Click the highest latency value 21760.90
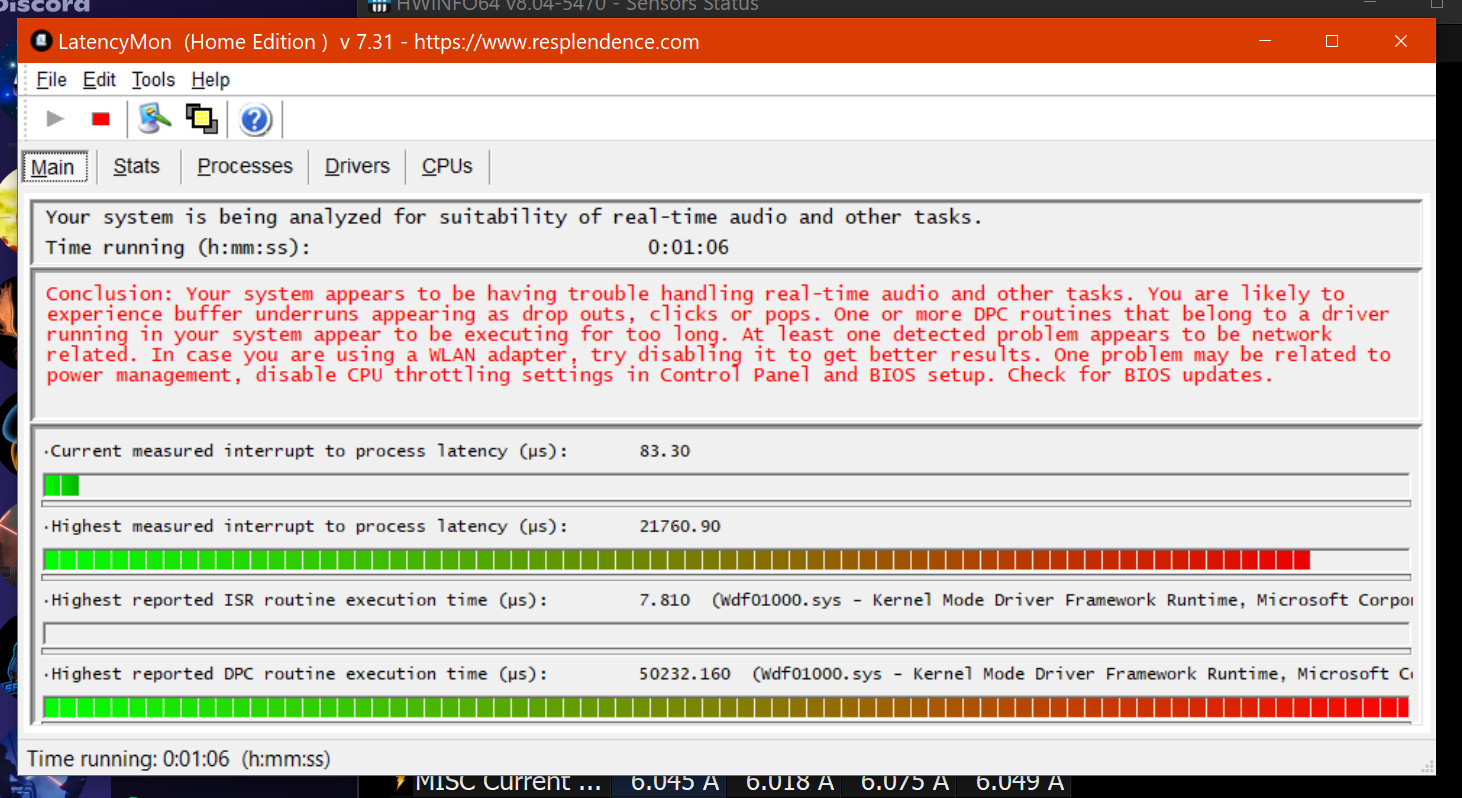 coord(680,526)
